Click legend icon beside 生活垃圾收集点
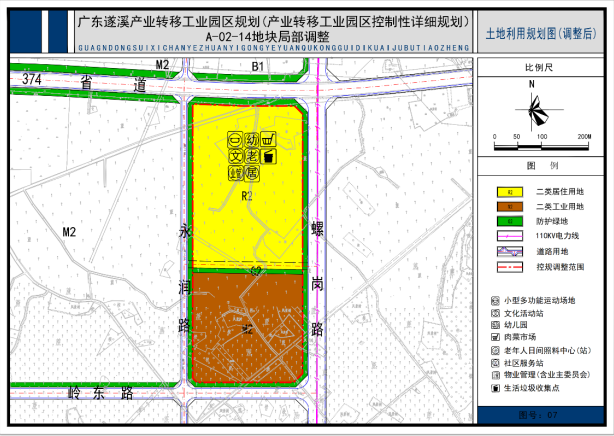The image size is (614, 436). coord(494,389)
